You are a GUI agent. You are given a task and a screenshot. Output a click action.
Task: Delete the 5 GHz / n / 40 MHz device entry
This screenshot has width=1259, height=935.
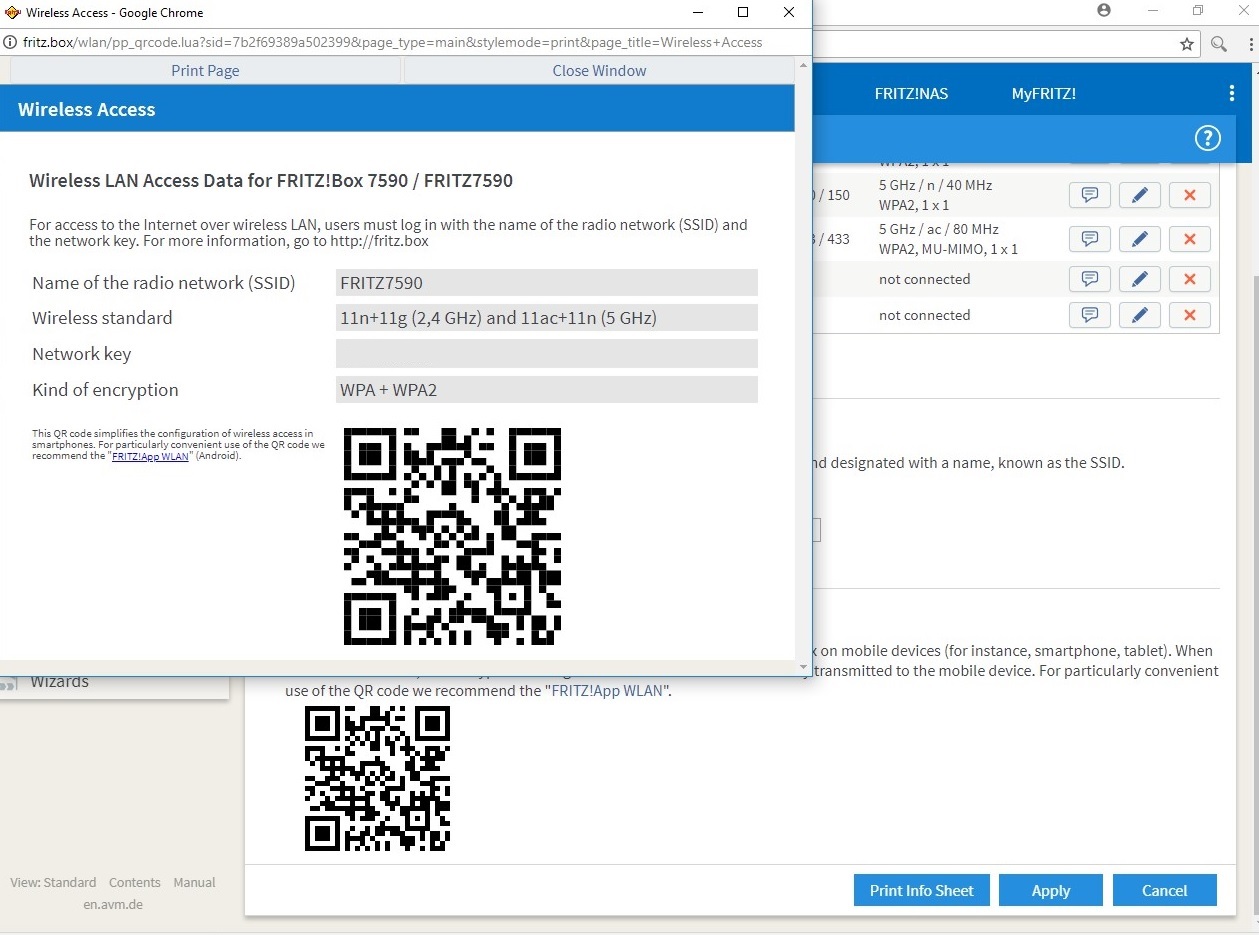(1190, 195)
